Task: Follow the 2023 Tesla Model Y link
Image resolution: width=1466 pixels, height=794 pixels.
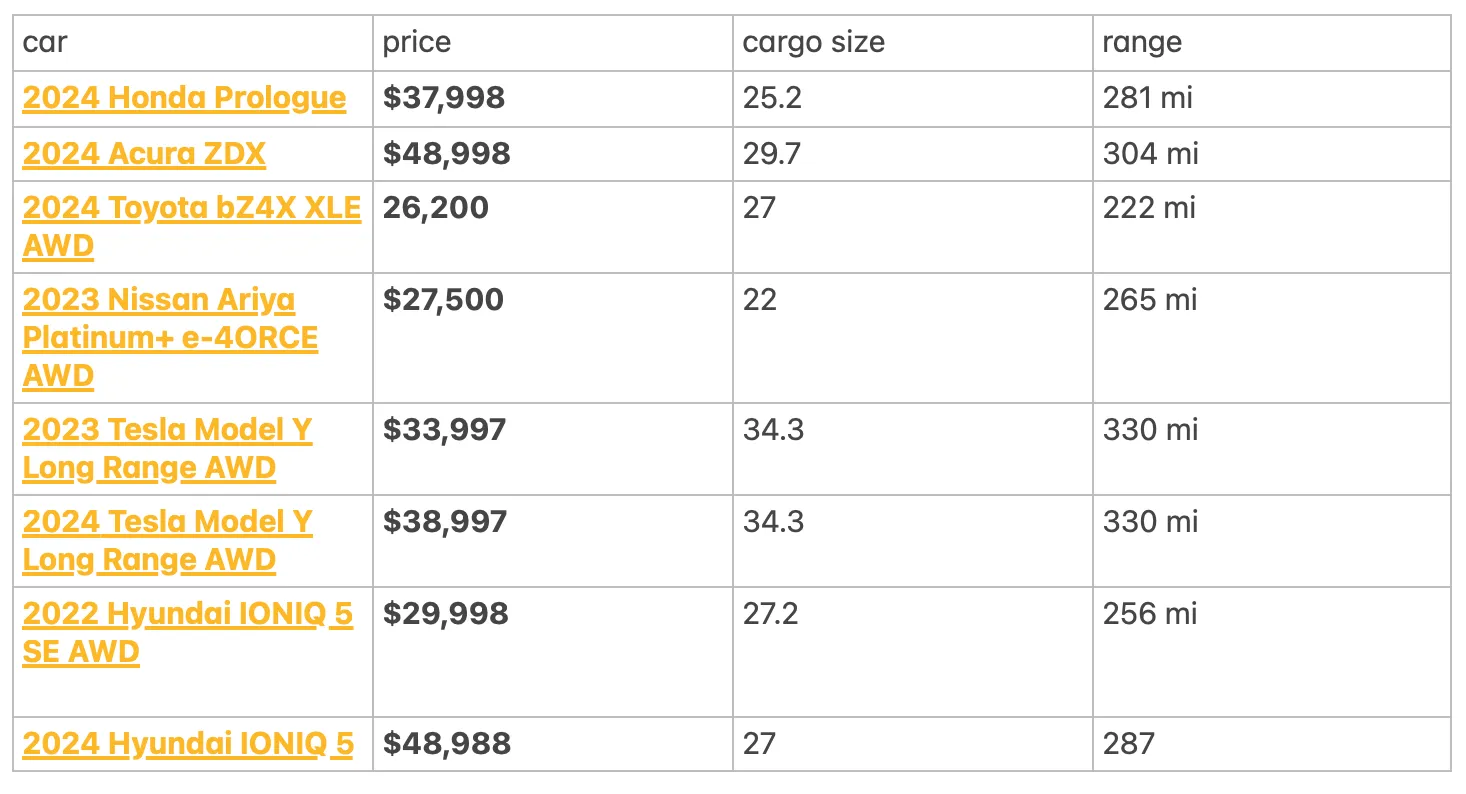Action: (x=167, y=431)
